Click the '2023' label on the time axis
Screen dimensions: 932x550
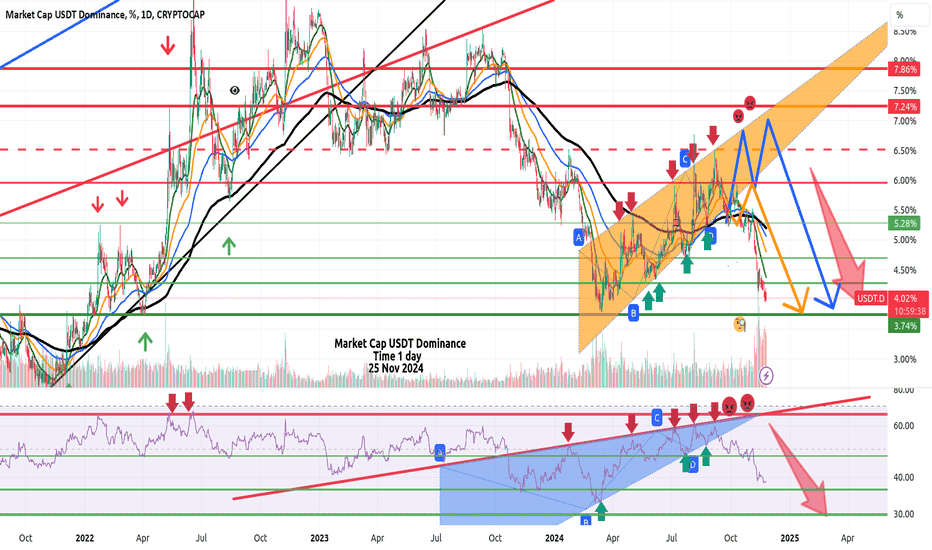319,538
